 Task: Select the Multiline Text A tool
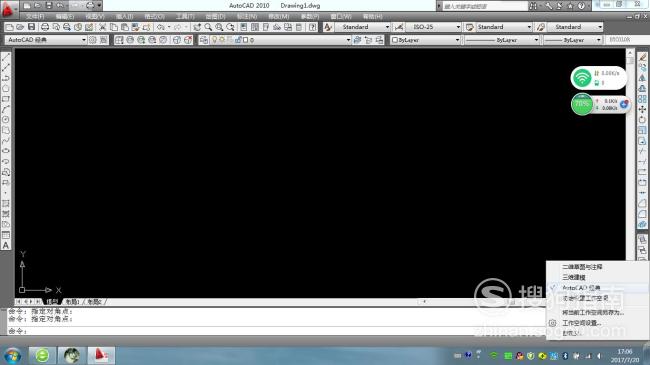pyautogui.click(x=6, y=245)
